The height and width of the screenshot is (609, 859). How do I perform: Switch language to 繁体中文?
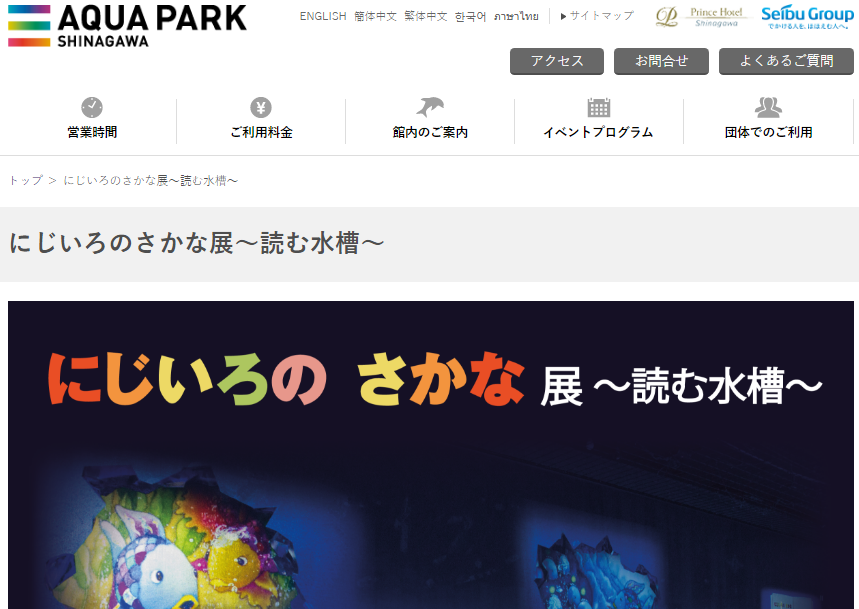(x=426, y=16)
